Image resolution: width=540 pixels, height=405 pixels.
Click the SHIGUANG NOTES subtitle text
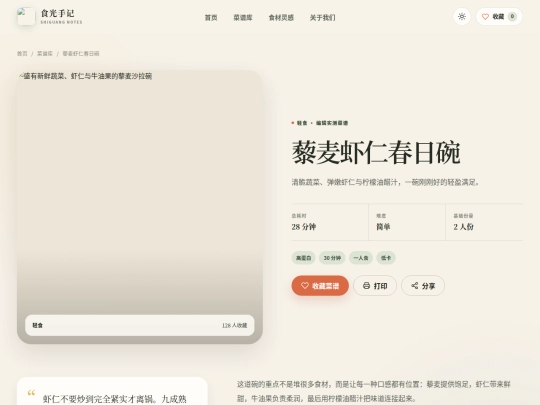click(x=61, y=22)
